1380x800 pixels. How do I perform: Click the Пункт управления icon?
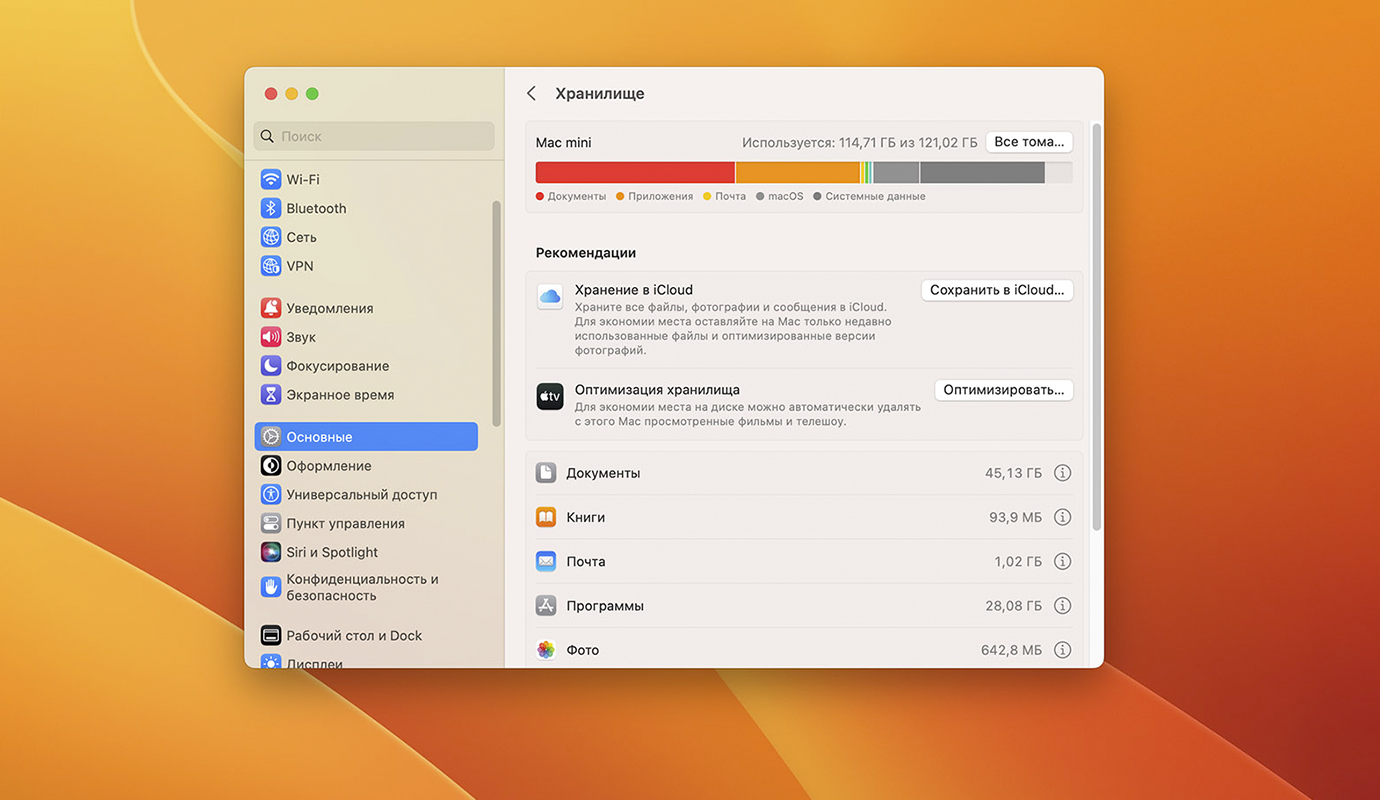pyautogui.click(x=271, y=524)
